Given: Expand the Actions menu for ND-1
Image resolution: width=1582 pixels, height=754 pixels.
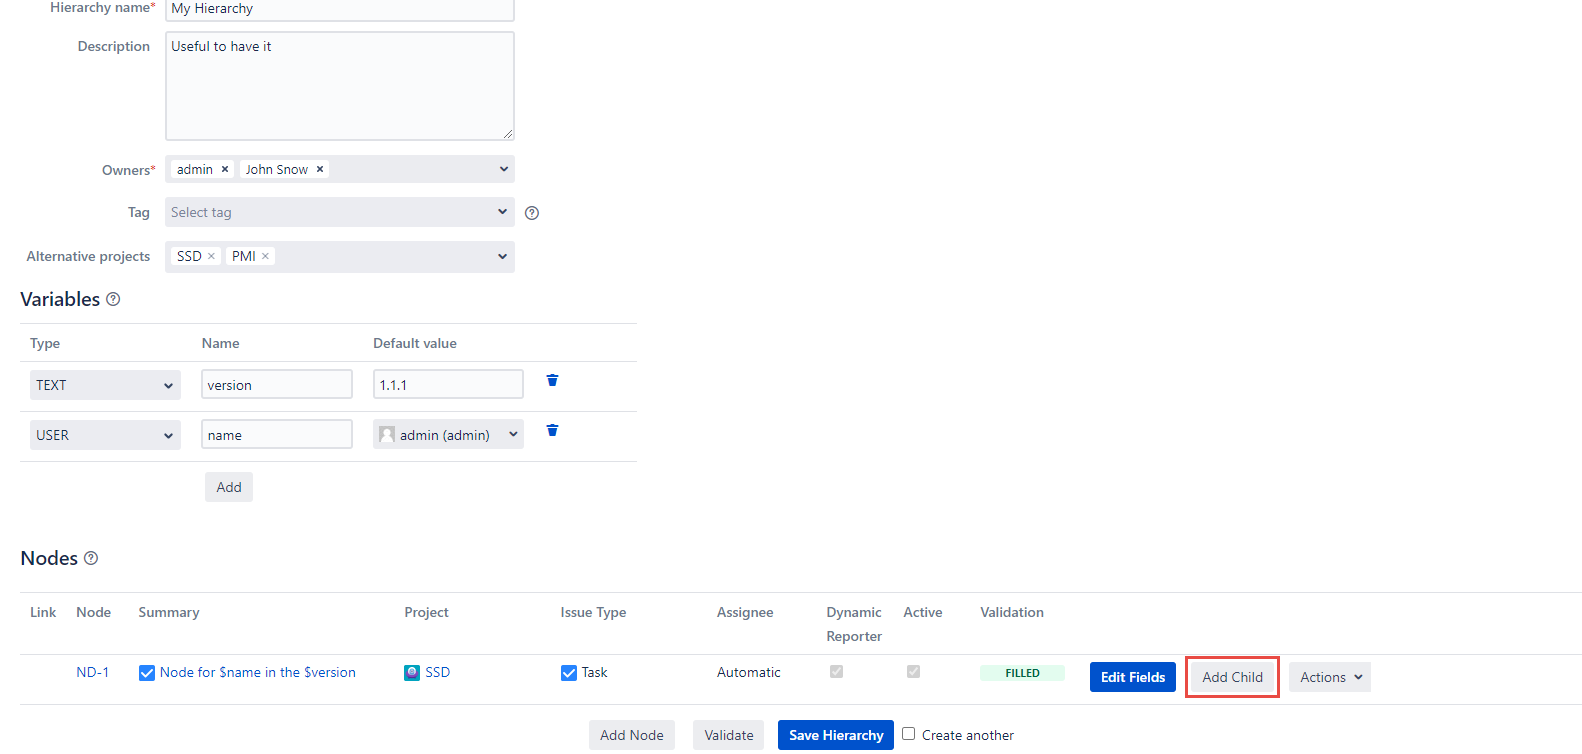Looking at the screenshot, I should pyautogui.click(x=1329, y=677).
